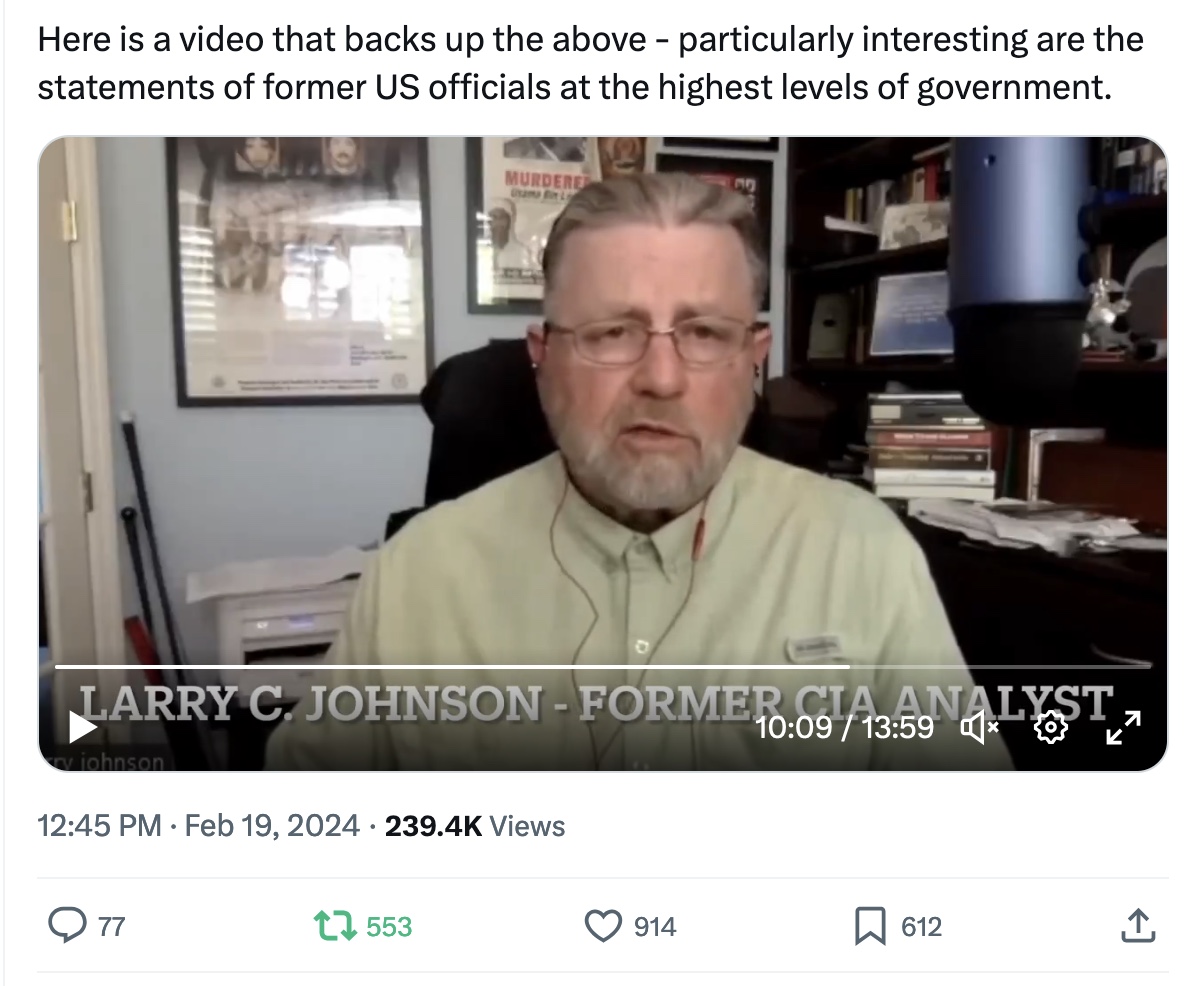Click the 914 likes count

tap(655, 927)
